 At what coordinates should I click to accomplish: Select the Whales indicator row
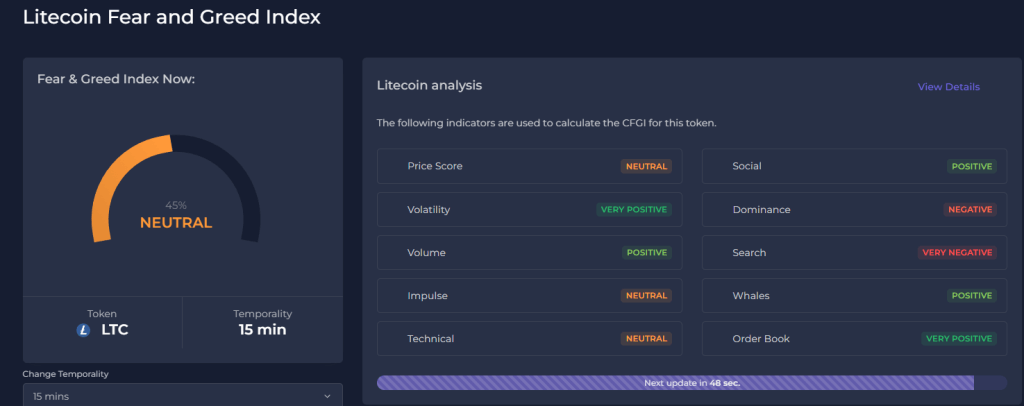coord(854,296)
